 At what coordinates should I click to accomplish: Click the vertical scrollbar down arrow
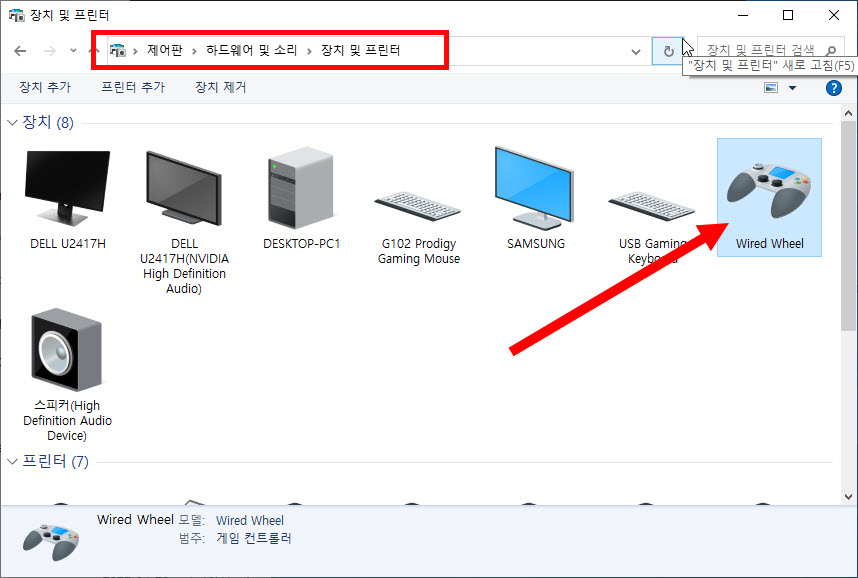click(848, 497)
